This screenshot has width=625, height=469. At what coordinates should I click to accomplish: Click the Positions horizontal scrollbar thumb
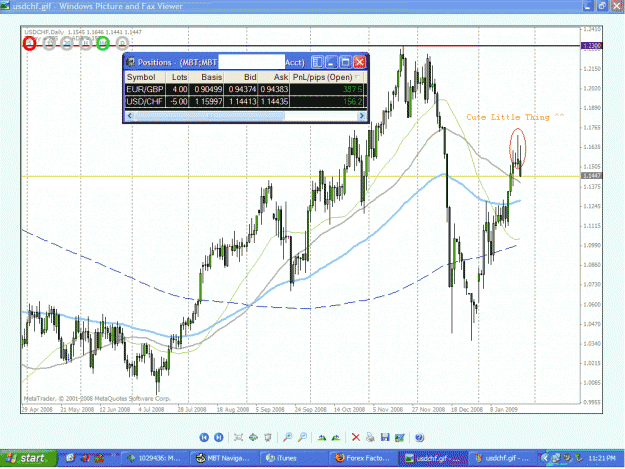point(210,116)
